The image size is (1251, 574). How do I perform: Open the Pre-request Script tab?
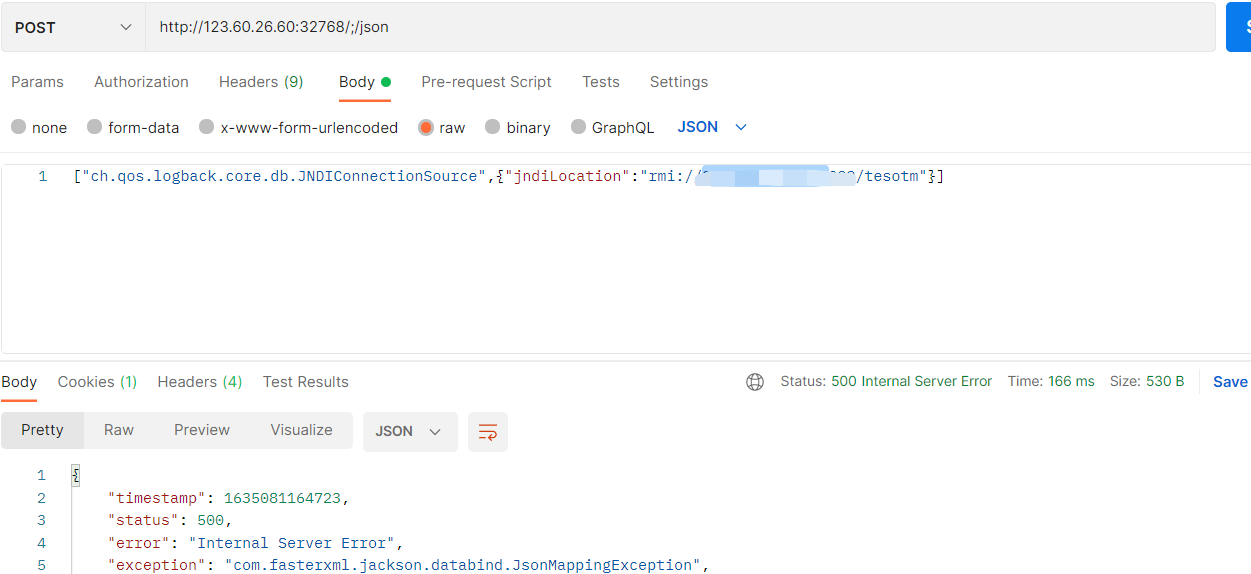point(486,82)
